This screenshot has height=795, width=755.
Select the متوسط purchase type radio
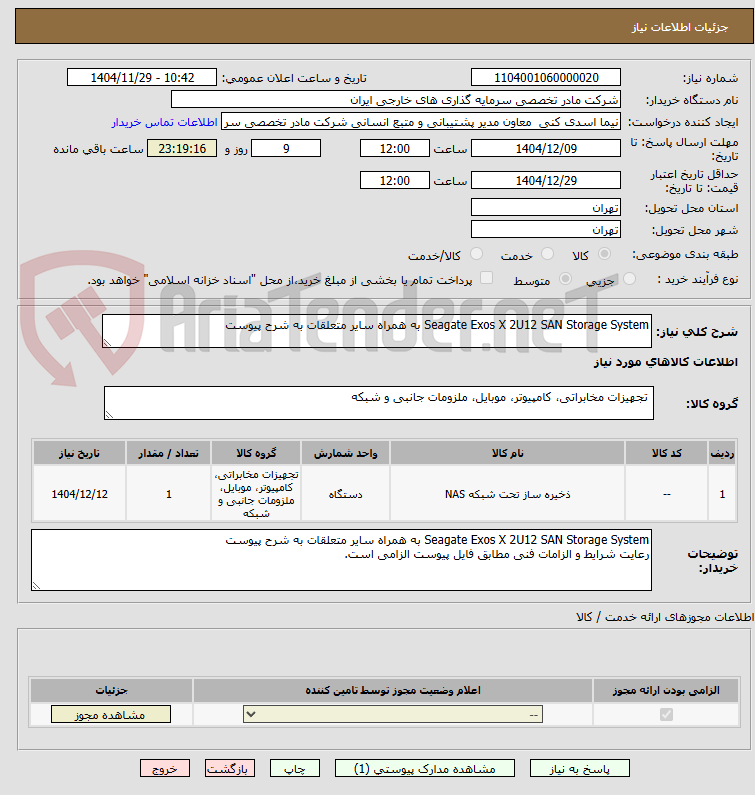coord(565,279)
